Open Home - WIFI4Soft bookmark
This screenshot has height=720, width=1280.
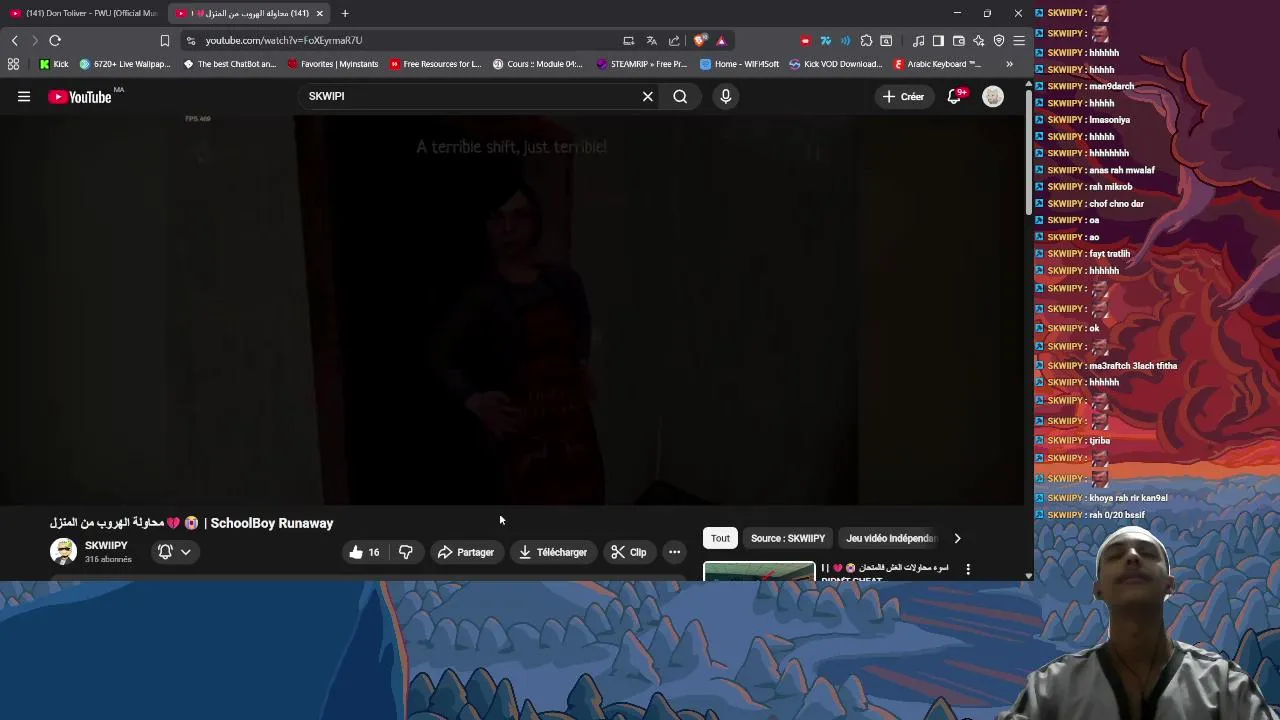[x=740, y=64]
